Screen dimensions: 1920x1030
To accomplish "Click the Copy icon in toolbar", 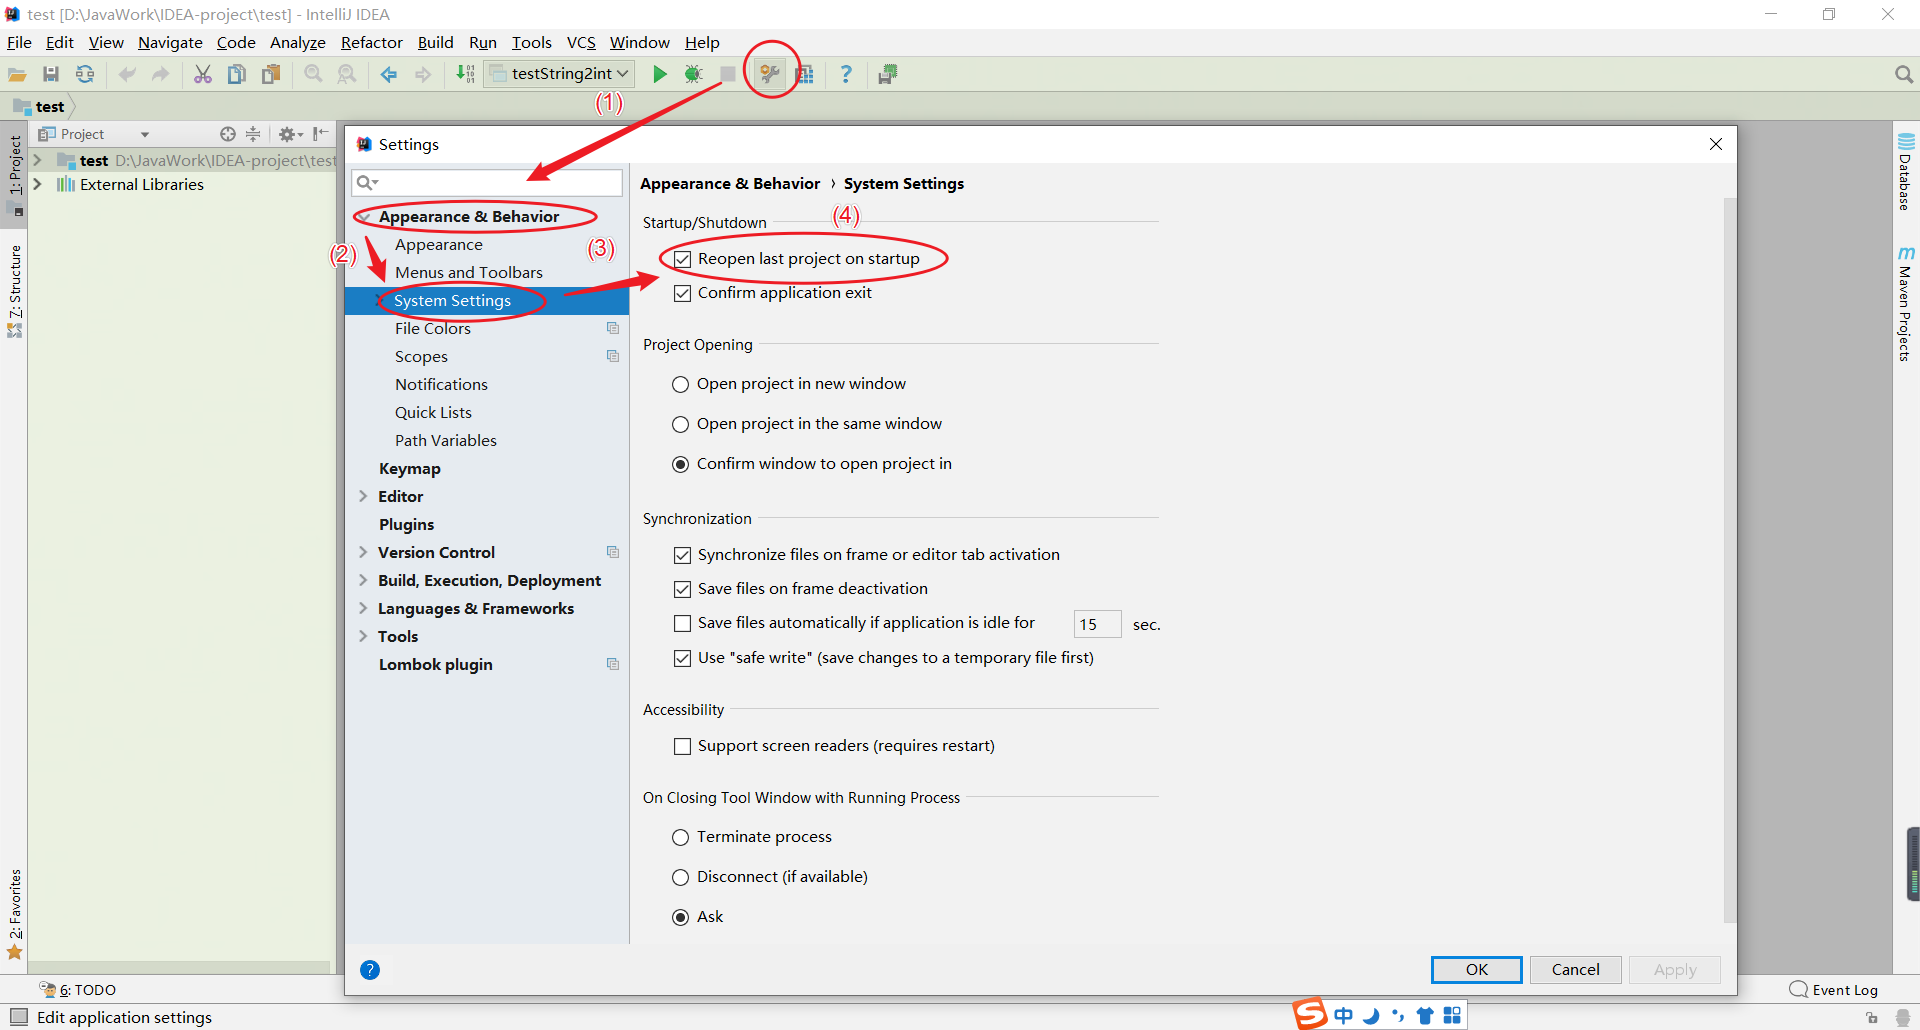I will (237, 74).
